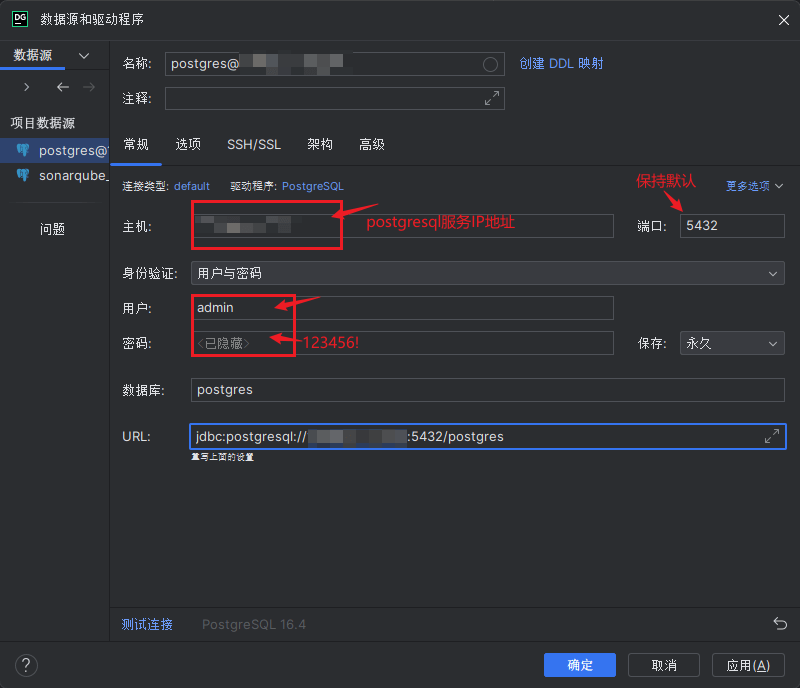Click the PostgreSQL driver link
This screenshot has height=688, width=800.
pyautogui.click(x=313, y=186)
